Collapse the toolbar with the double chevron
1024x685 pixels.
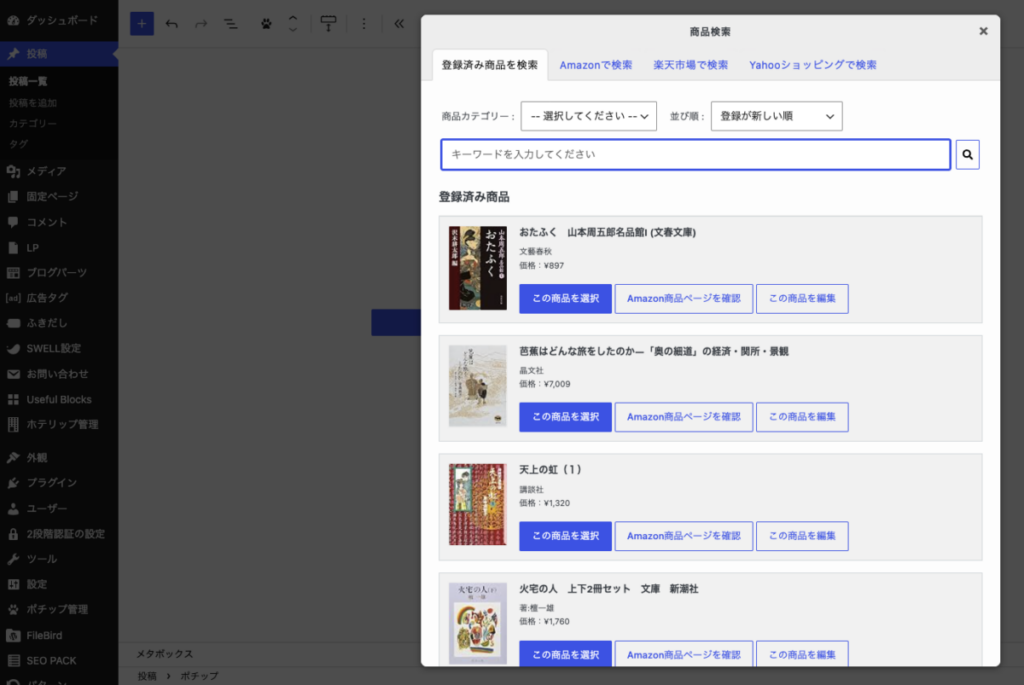tap(399, 24)
